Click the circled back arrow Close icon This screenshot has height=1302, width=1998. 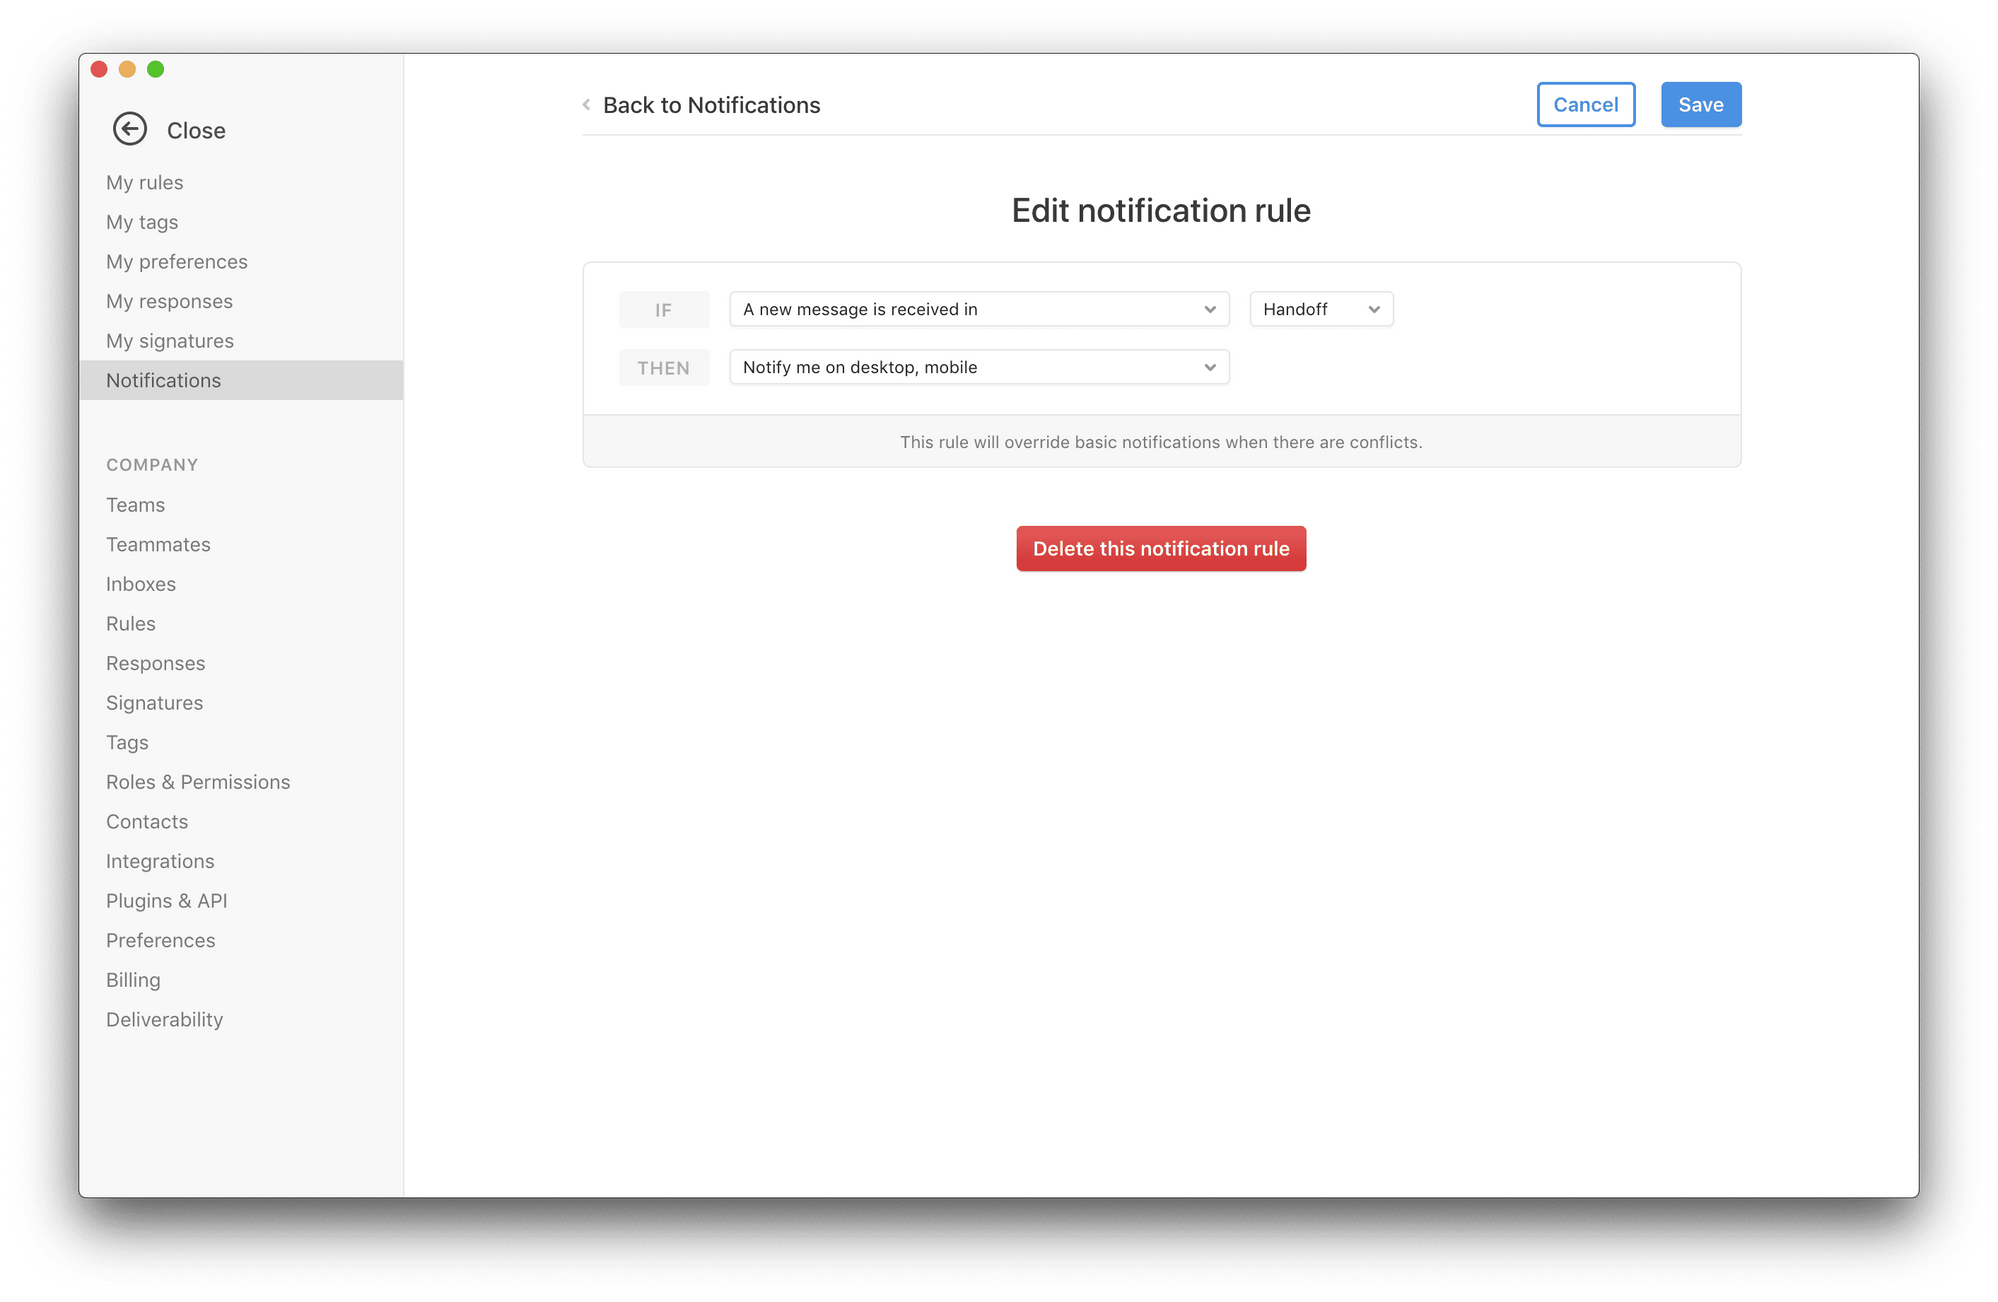pyautogui.click(x=130, y=129)
